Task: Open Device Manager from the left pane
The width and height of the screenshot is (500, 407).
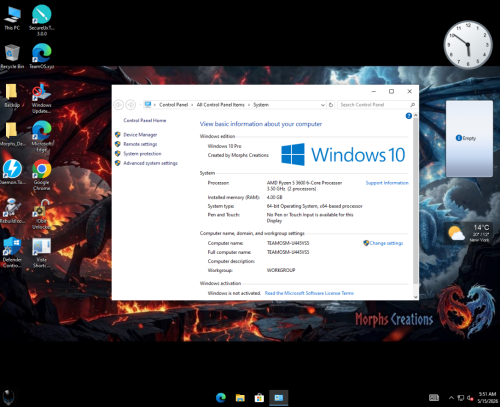Action: point(140,135)
